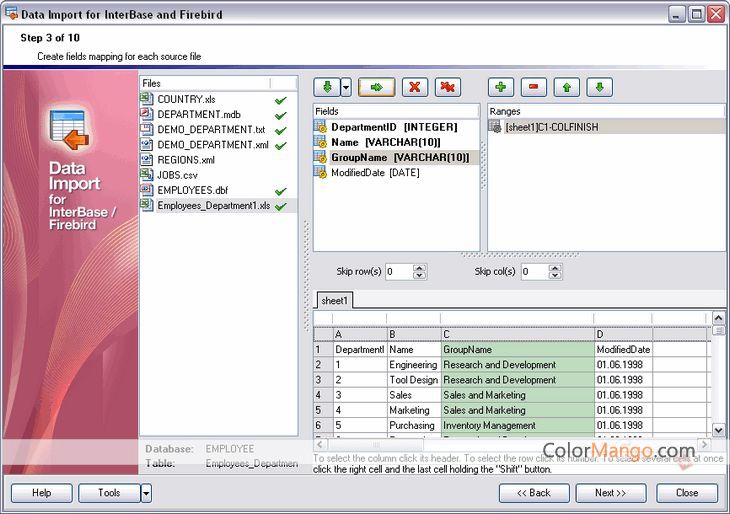Select the JOBS.csv file icon
Viewport: 730px width, 514px height.
click(x=147, y=175)
